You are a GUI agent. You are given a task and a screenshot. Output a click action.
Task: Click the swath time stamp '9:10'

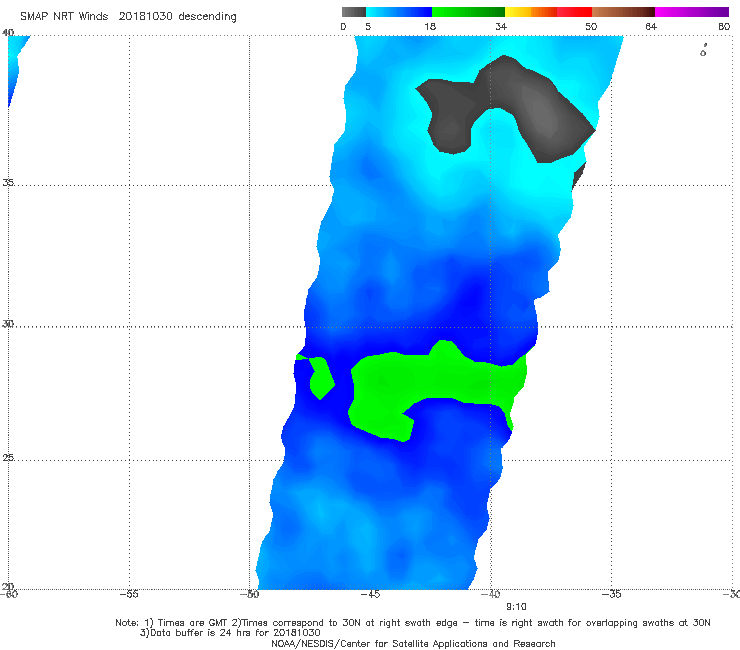tap(516, 607)
